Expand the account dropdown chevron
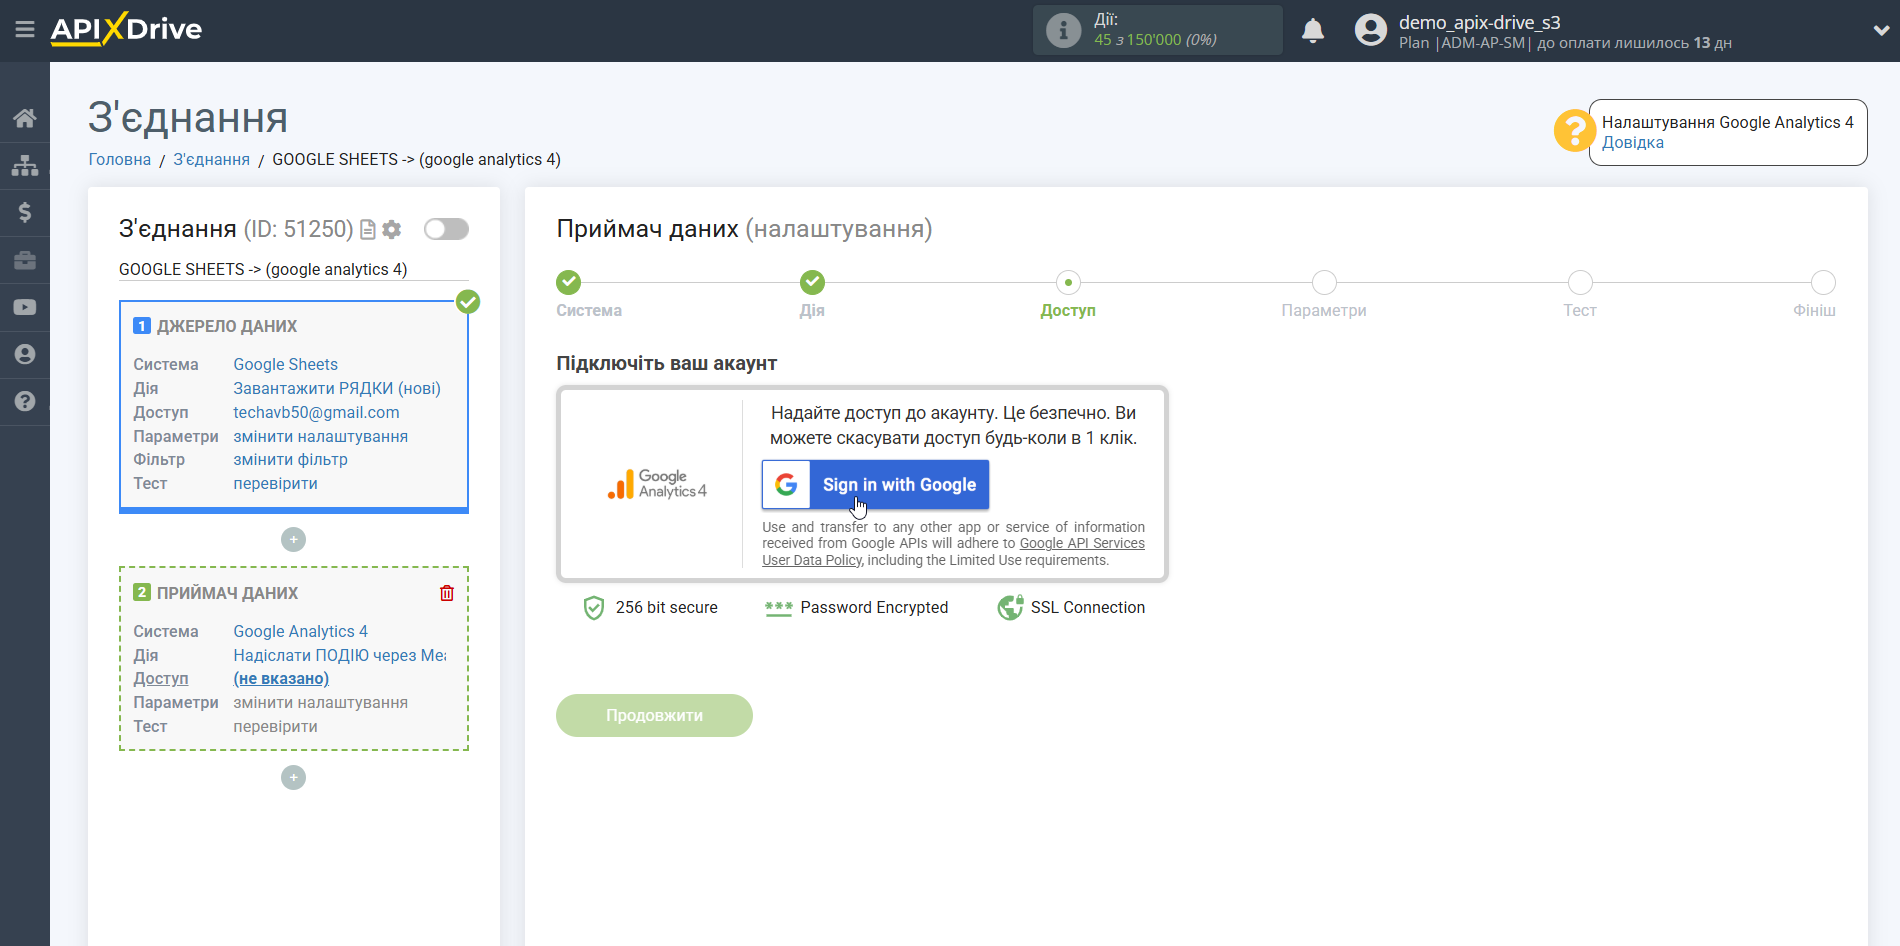The height and width of the screenshot is (946, 1900). 1880,30
